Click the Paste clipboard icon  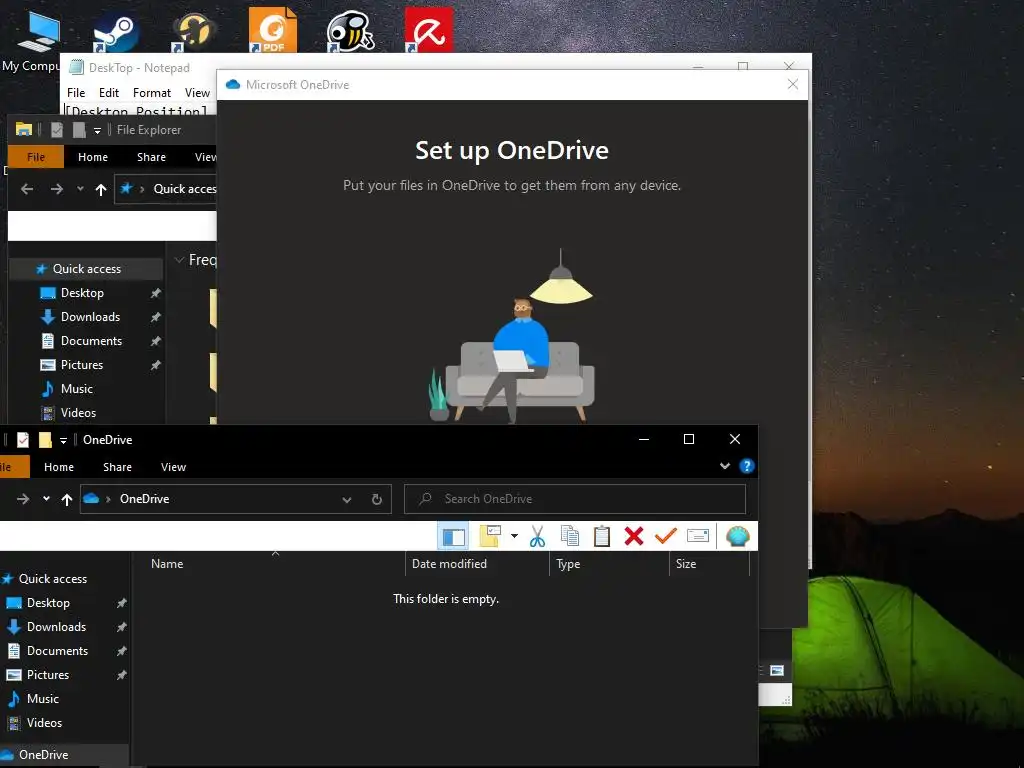coord(601,536)
